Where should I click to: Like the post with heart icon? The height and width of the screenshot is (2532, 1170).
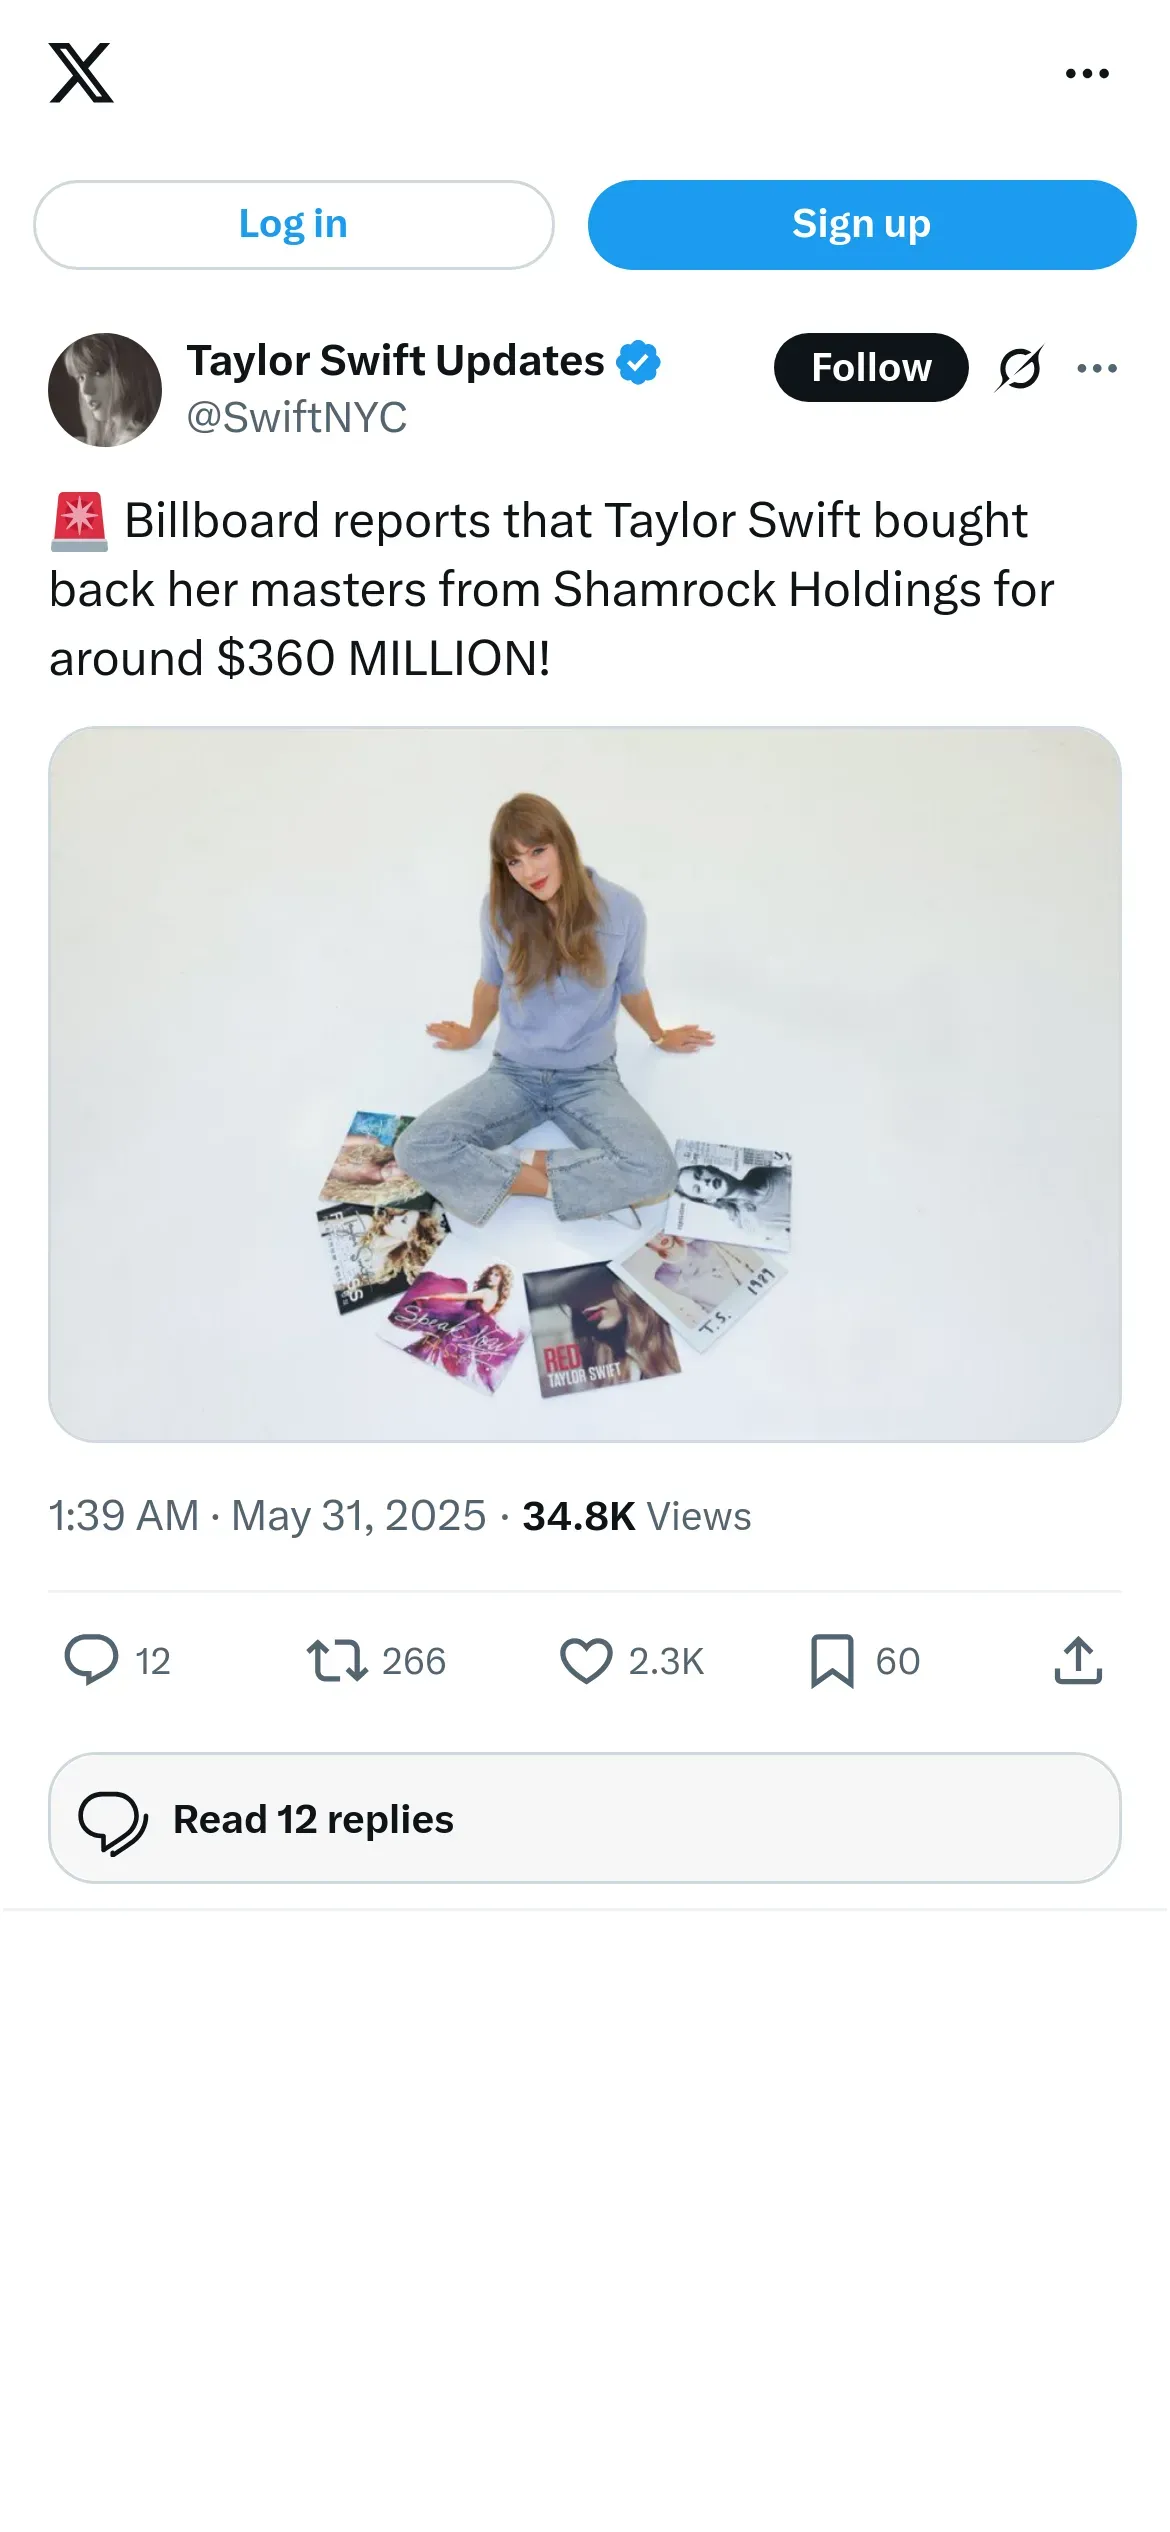point(586,1660)
